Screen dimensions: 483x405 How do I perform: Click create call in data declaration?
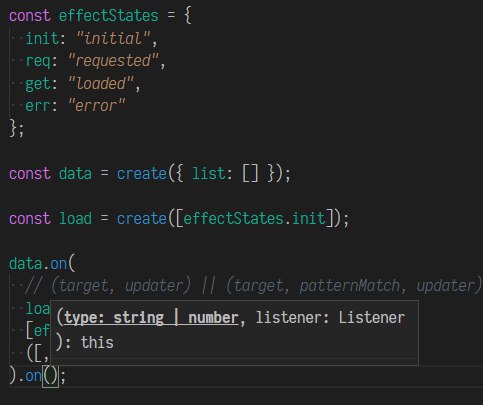point(142,174)
